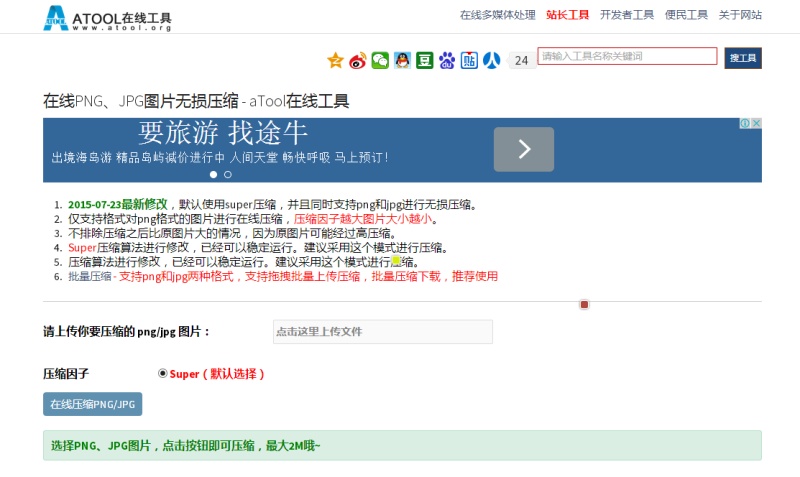Add to favorites with the star icon
This screenshot has height=477, width=800.
[335, 60]
